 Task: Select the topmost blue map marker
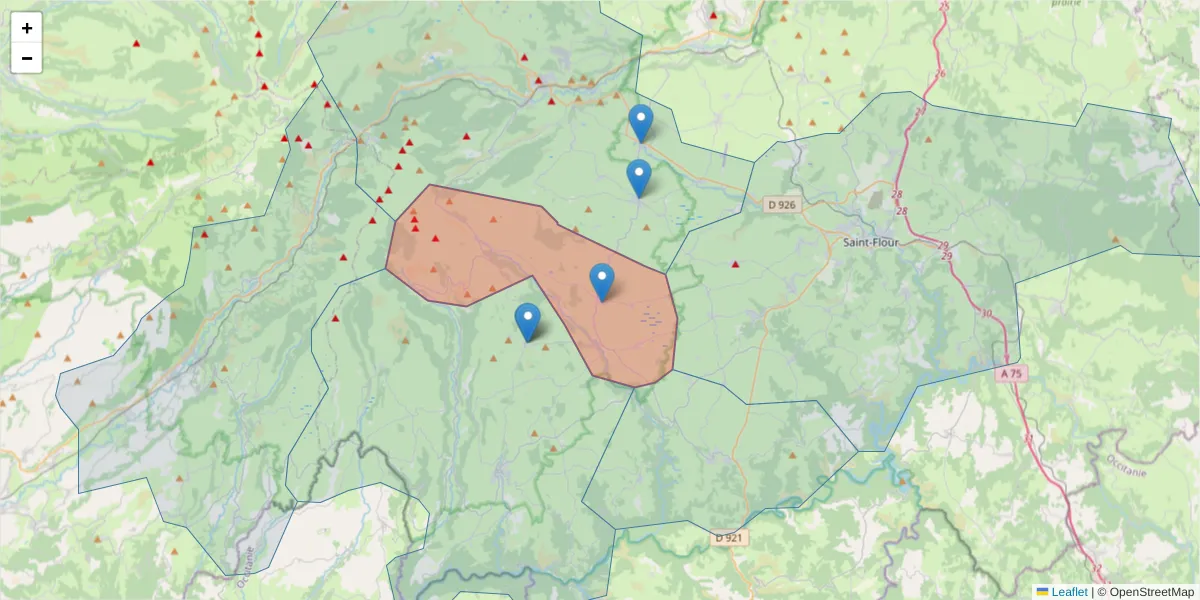click(640, 120)
